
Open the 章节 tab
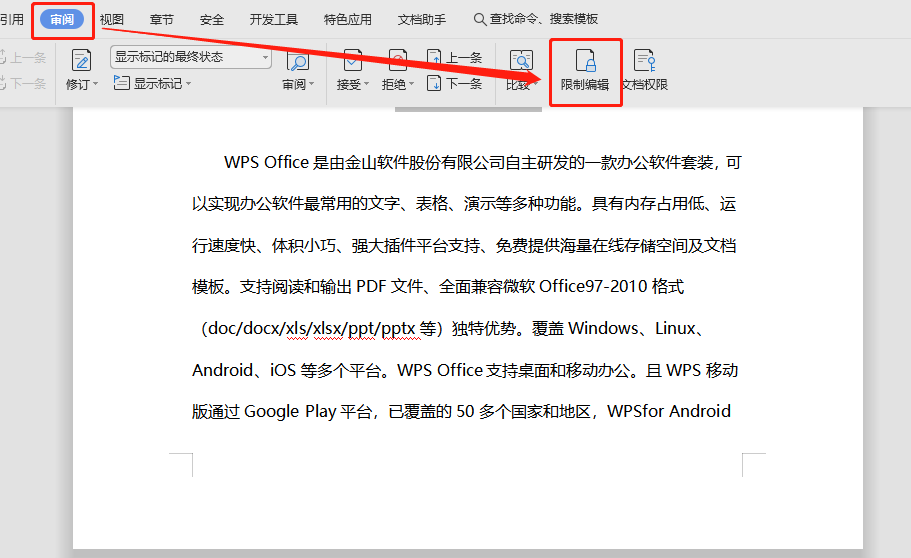[x=161, y=19]
